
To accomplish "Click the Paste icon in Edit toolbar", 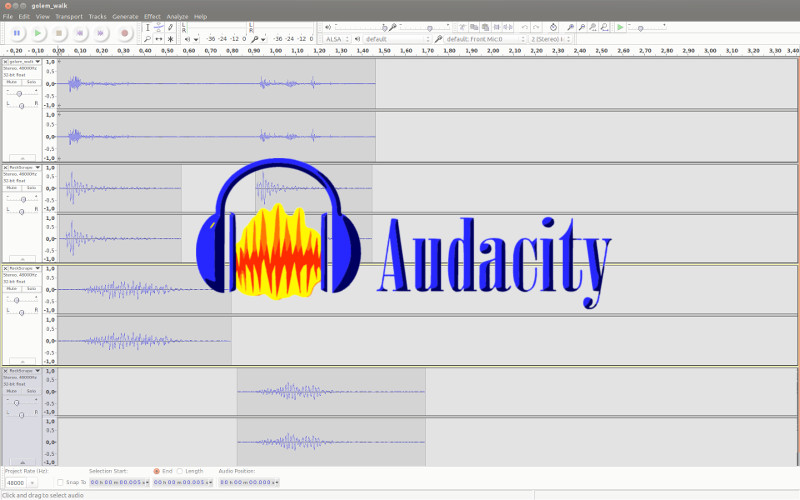I will pos(485,27).
